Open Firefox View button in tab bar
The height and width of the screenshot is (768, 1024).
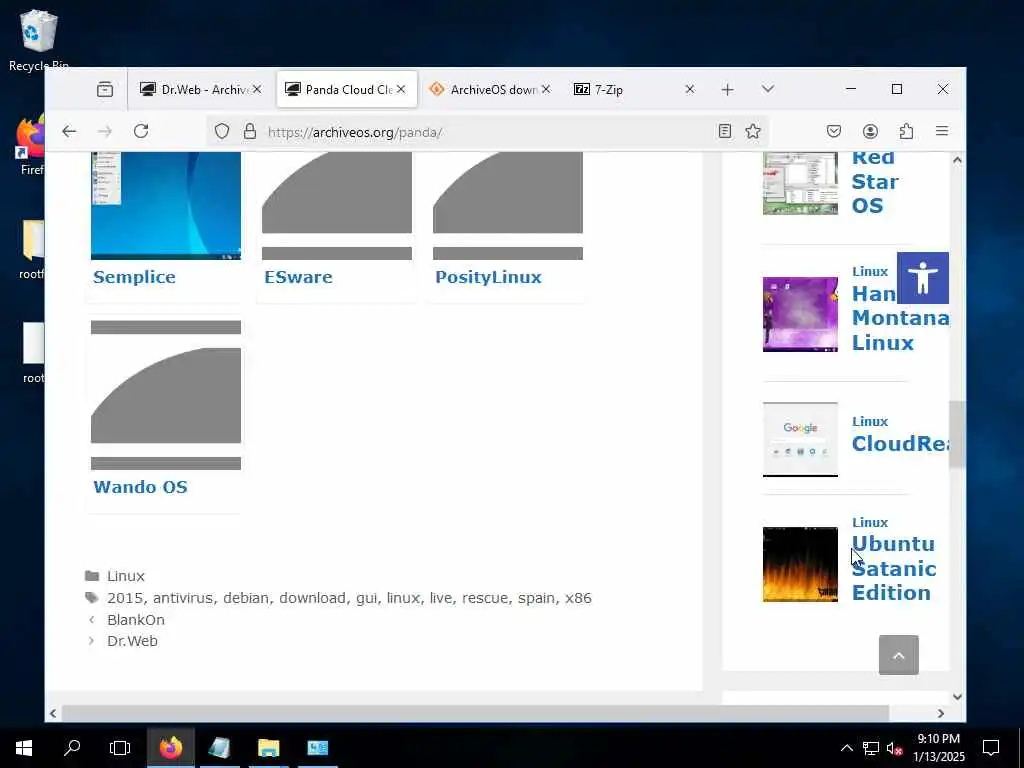[104, 89]
